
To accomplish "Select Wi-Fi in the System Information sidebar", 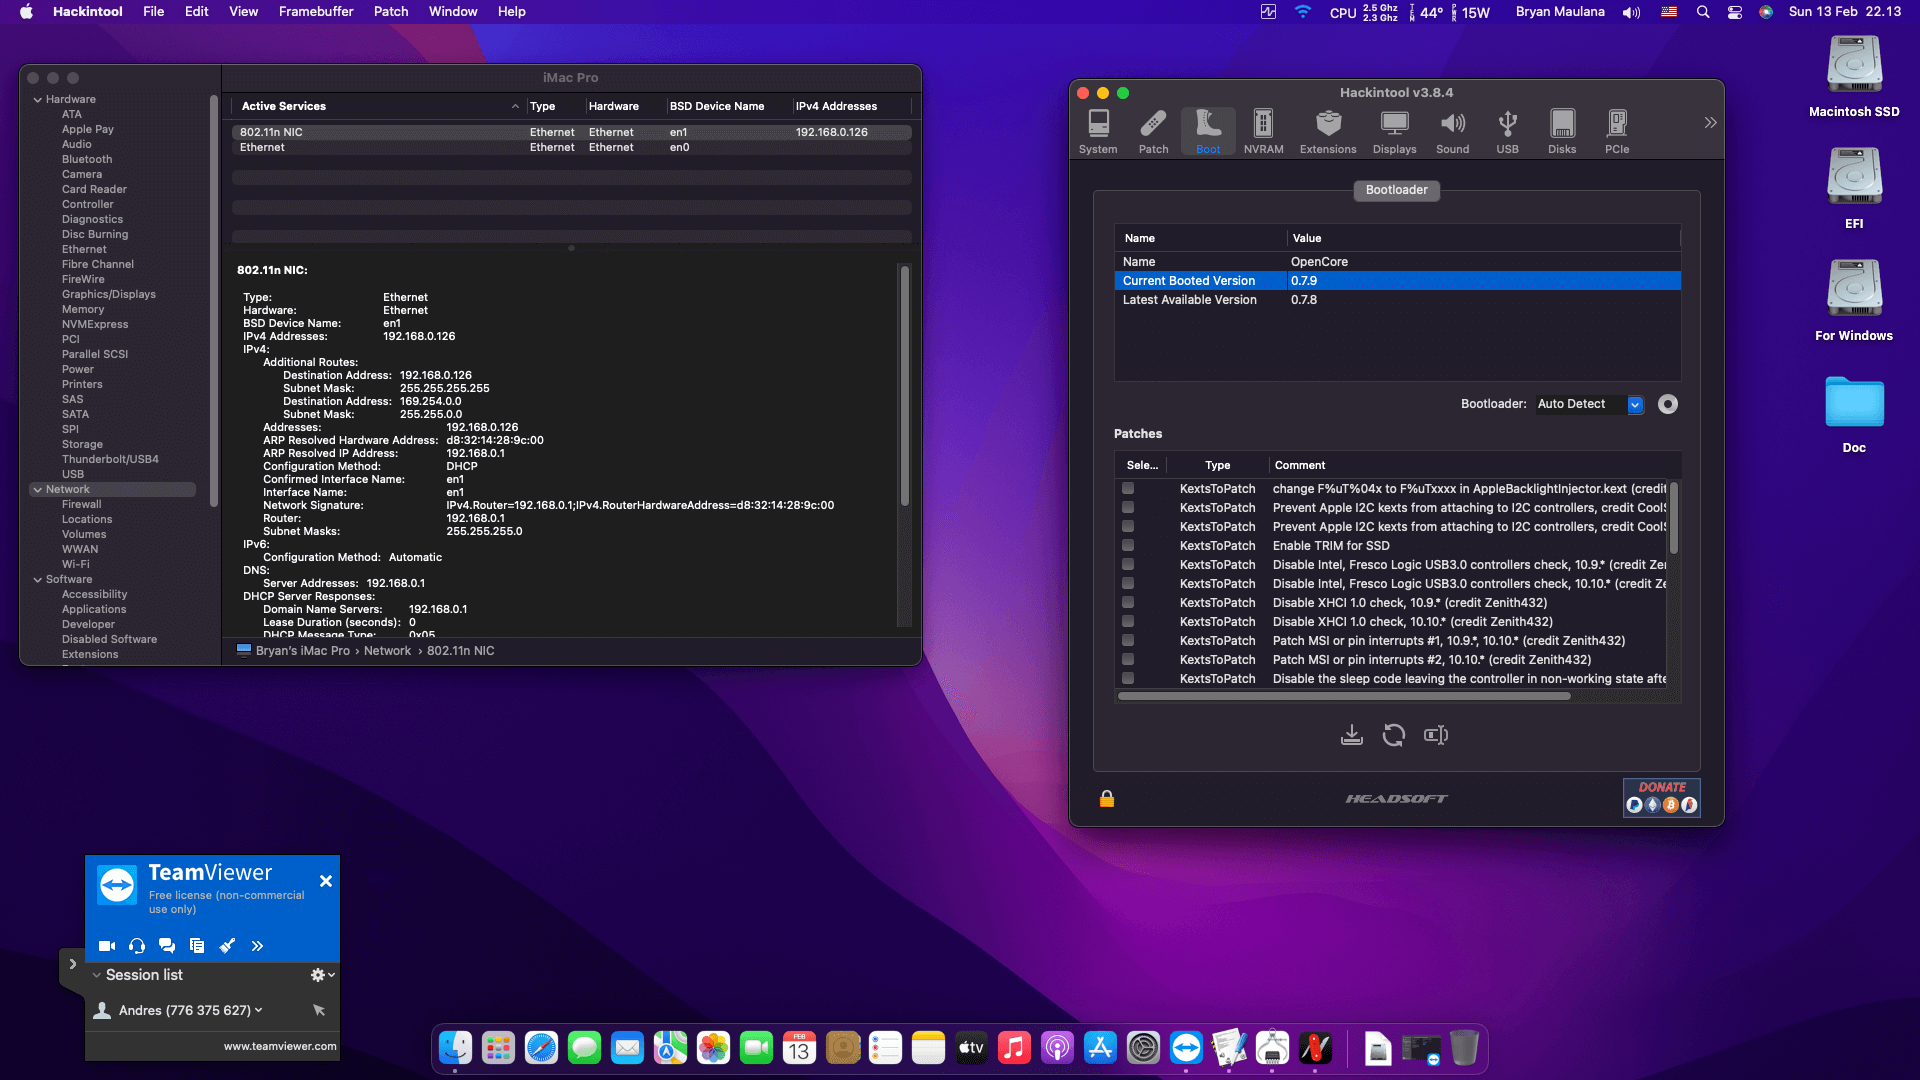I will pyautogui.click(x=76, y=564).
